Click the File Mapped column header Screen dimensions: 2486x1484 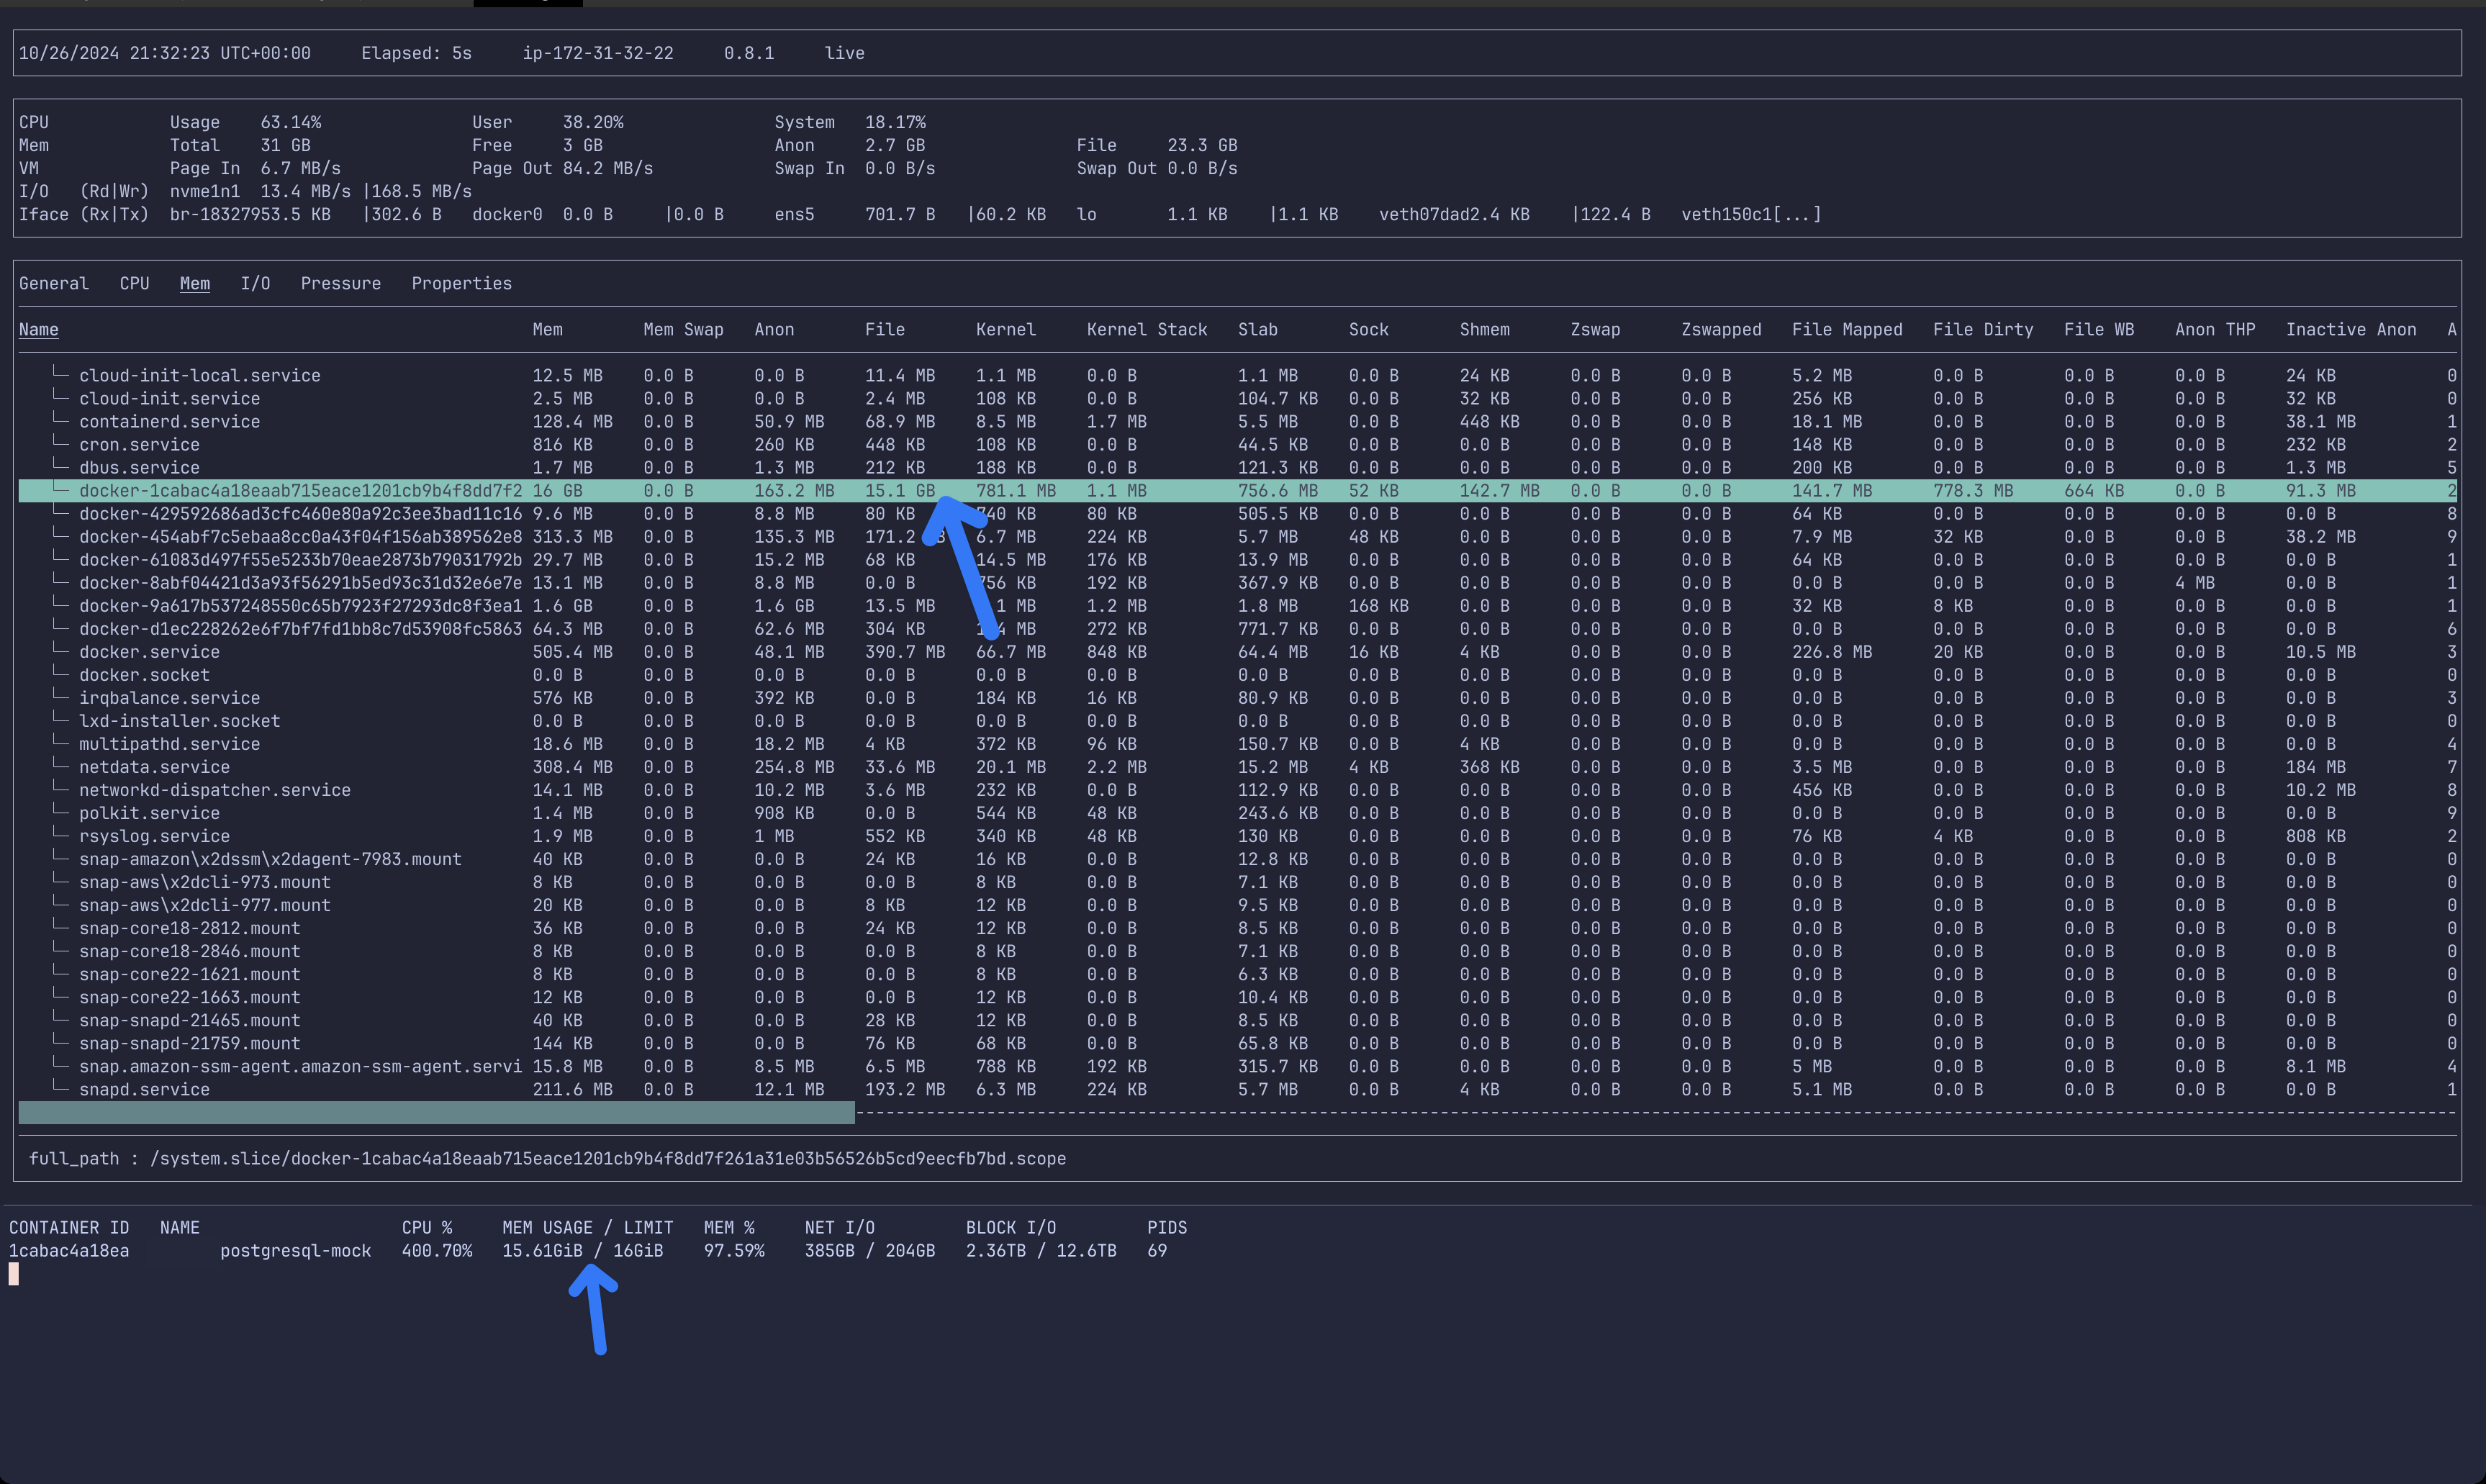pyautogui.click(x=1846, y=329)
